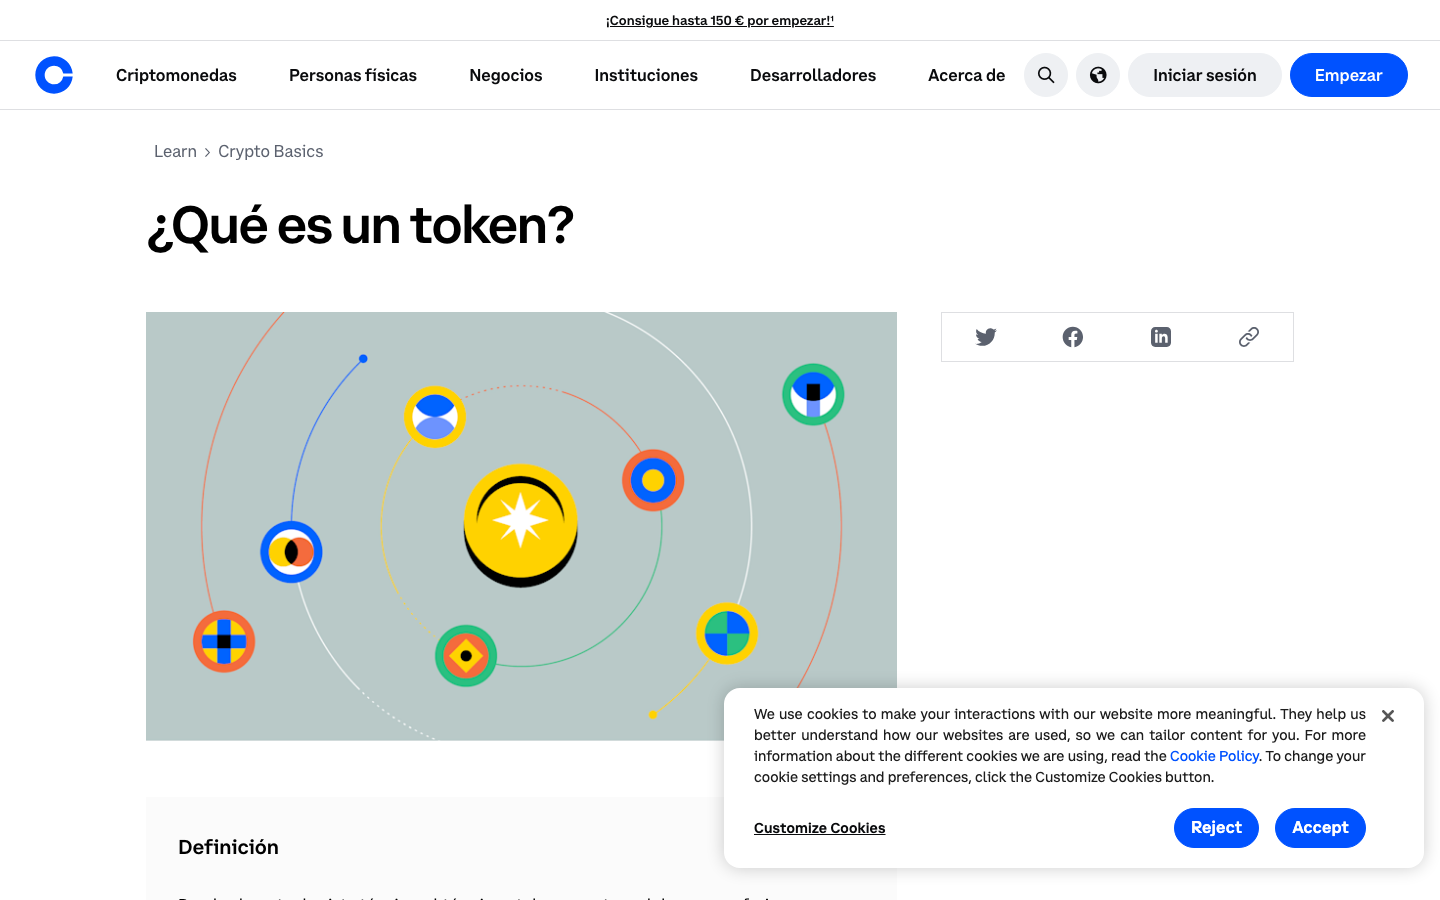The image size is (1440, 900).
Task: Copy the article link icon
Action: (1247, 337)
